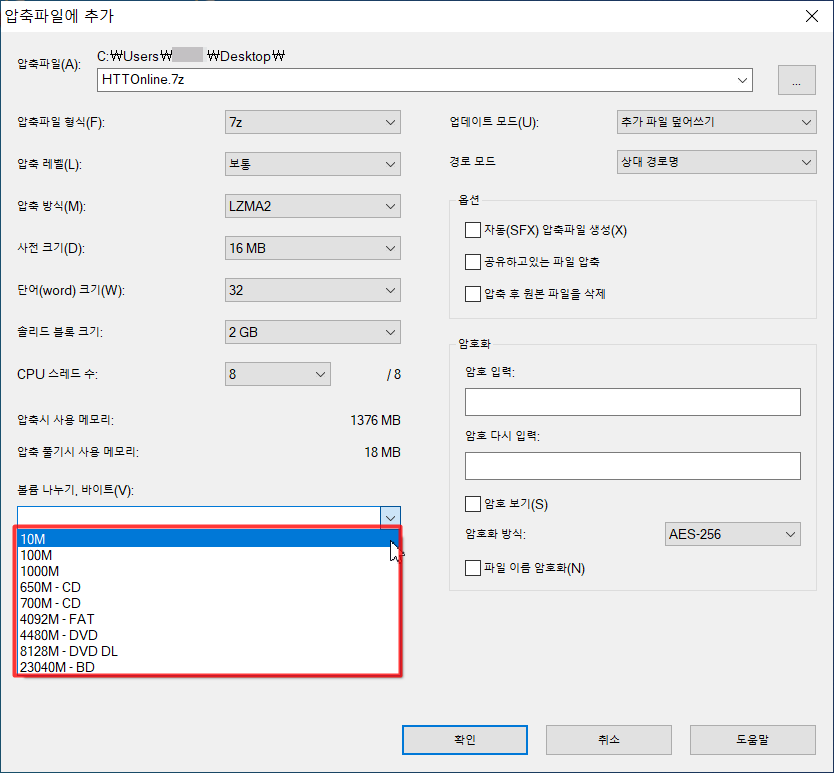834x773 pixels.
Task: Select 1000M volume size option
Action: point(208,571)
